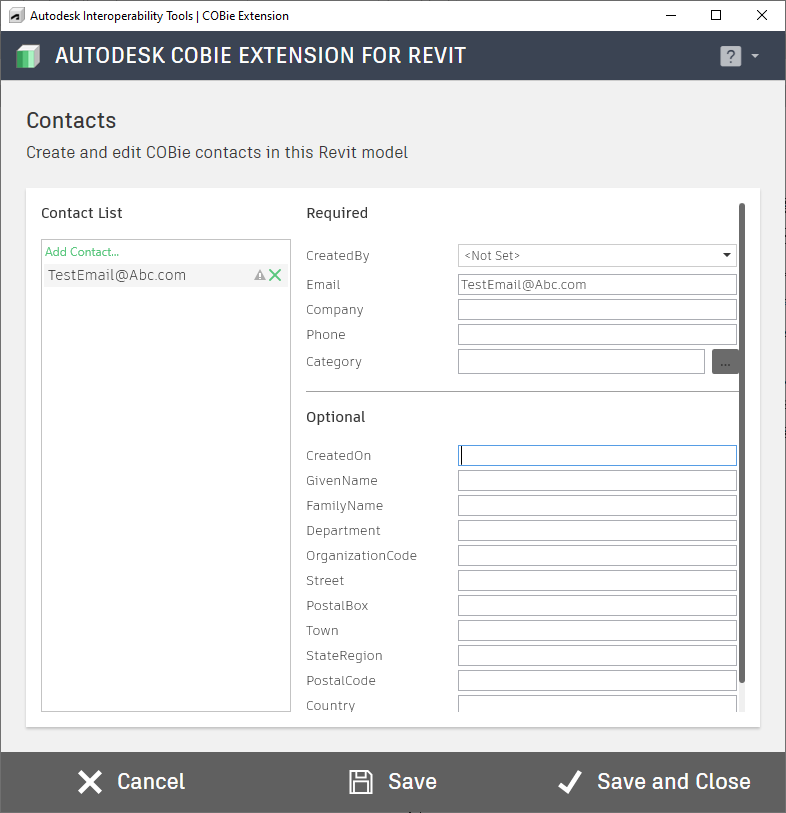Click the Save and Close checkmark icon

tap(570, 782)
